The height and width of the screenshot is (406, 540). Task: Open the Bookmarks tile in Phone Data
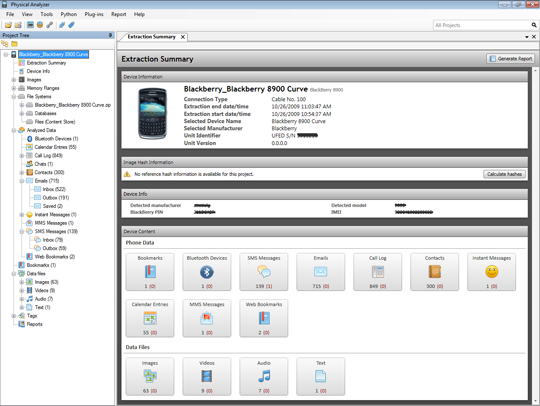point(150,272)
